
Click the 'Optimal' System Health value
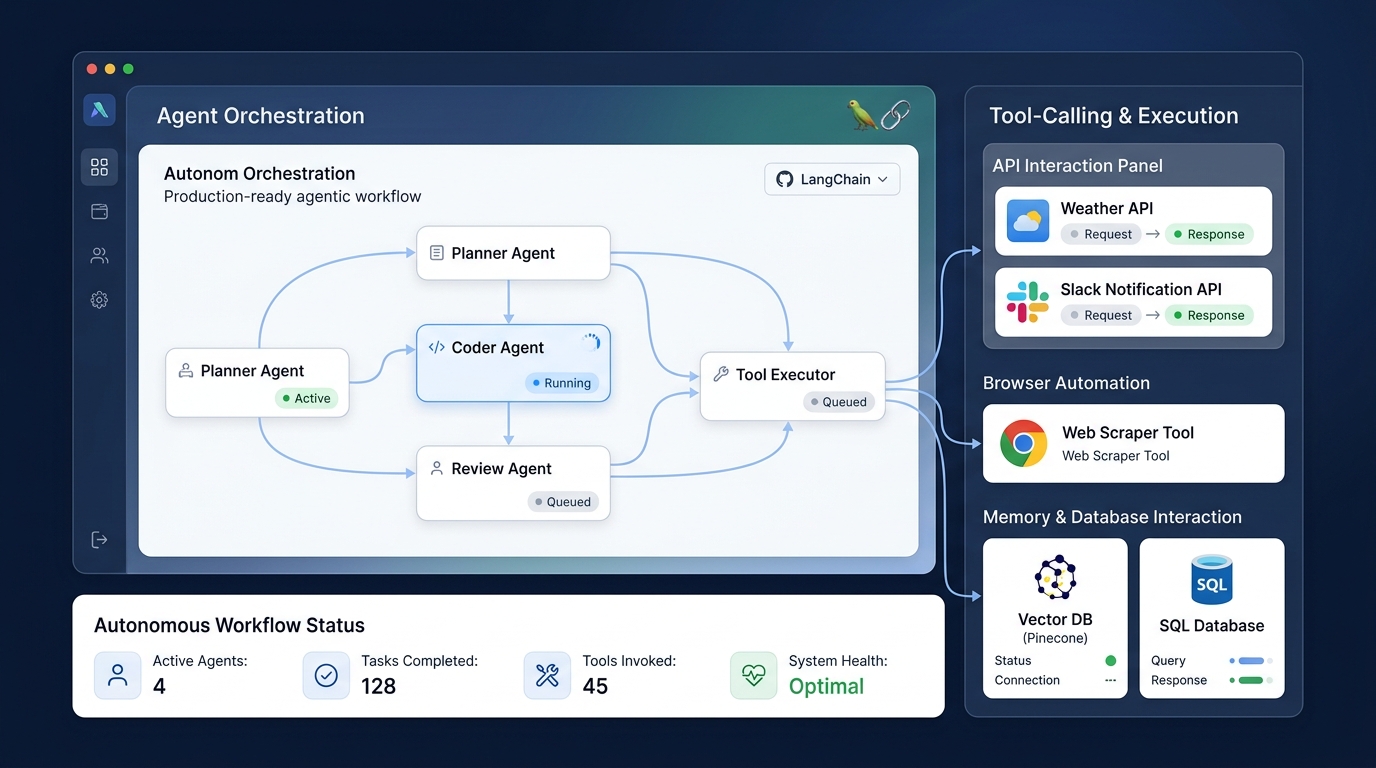click(826, 686)
